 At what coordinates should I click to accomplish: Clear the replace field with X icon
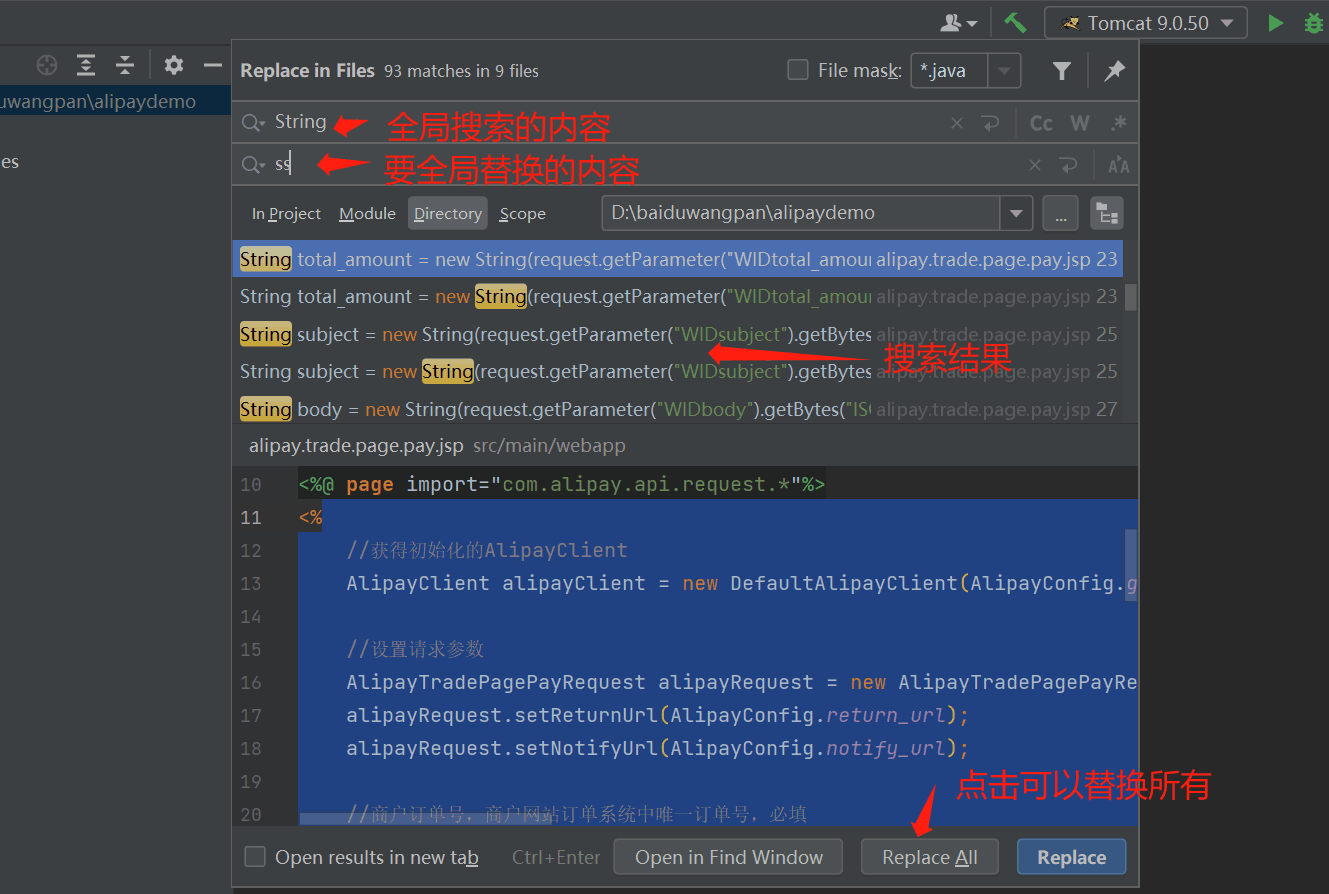[1035, 165]
